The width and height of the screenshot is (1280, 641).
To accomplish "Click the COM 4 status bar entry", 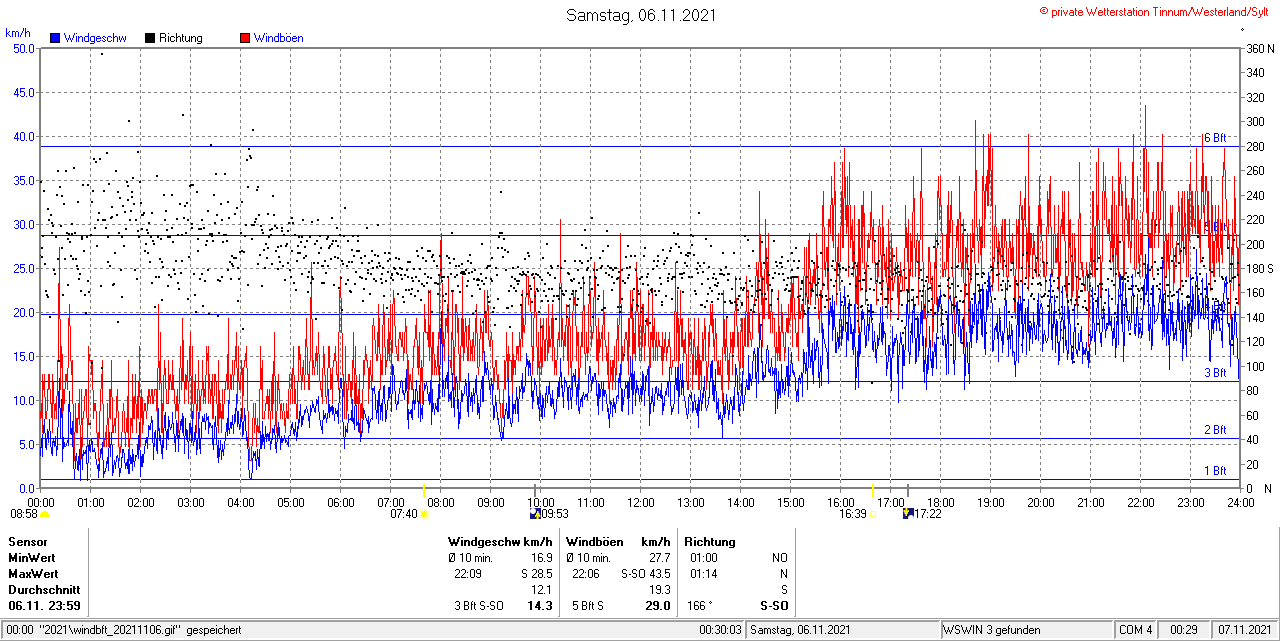I will [x=1136, y=630].
